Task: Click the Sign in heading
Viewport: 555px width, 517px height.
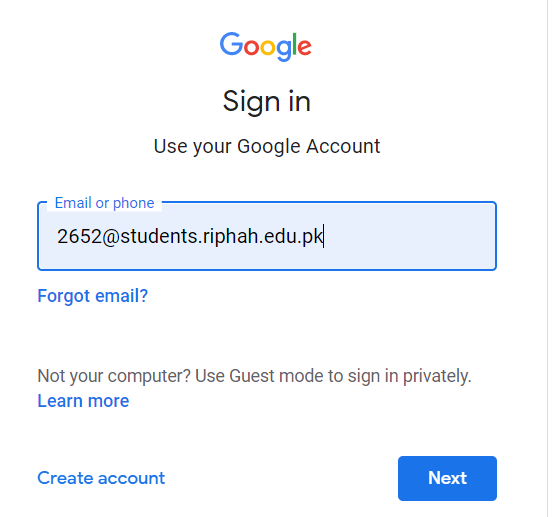Action: point(267,102)
